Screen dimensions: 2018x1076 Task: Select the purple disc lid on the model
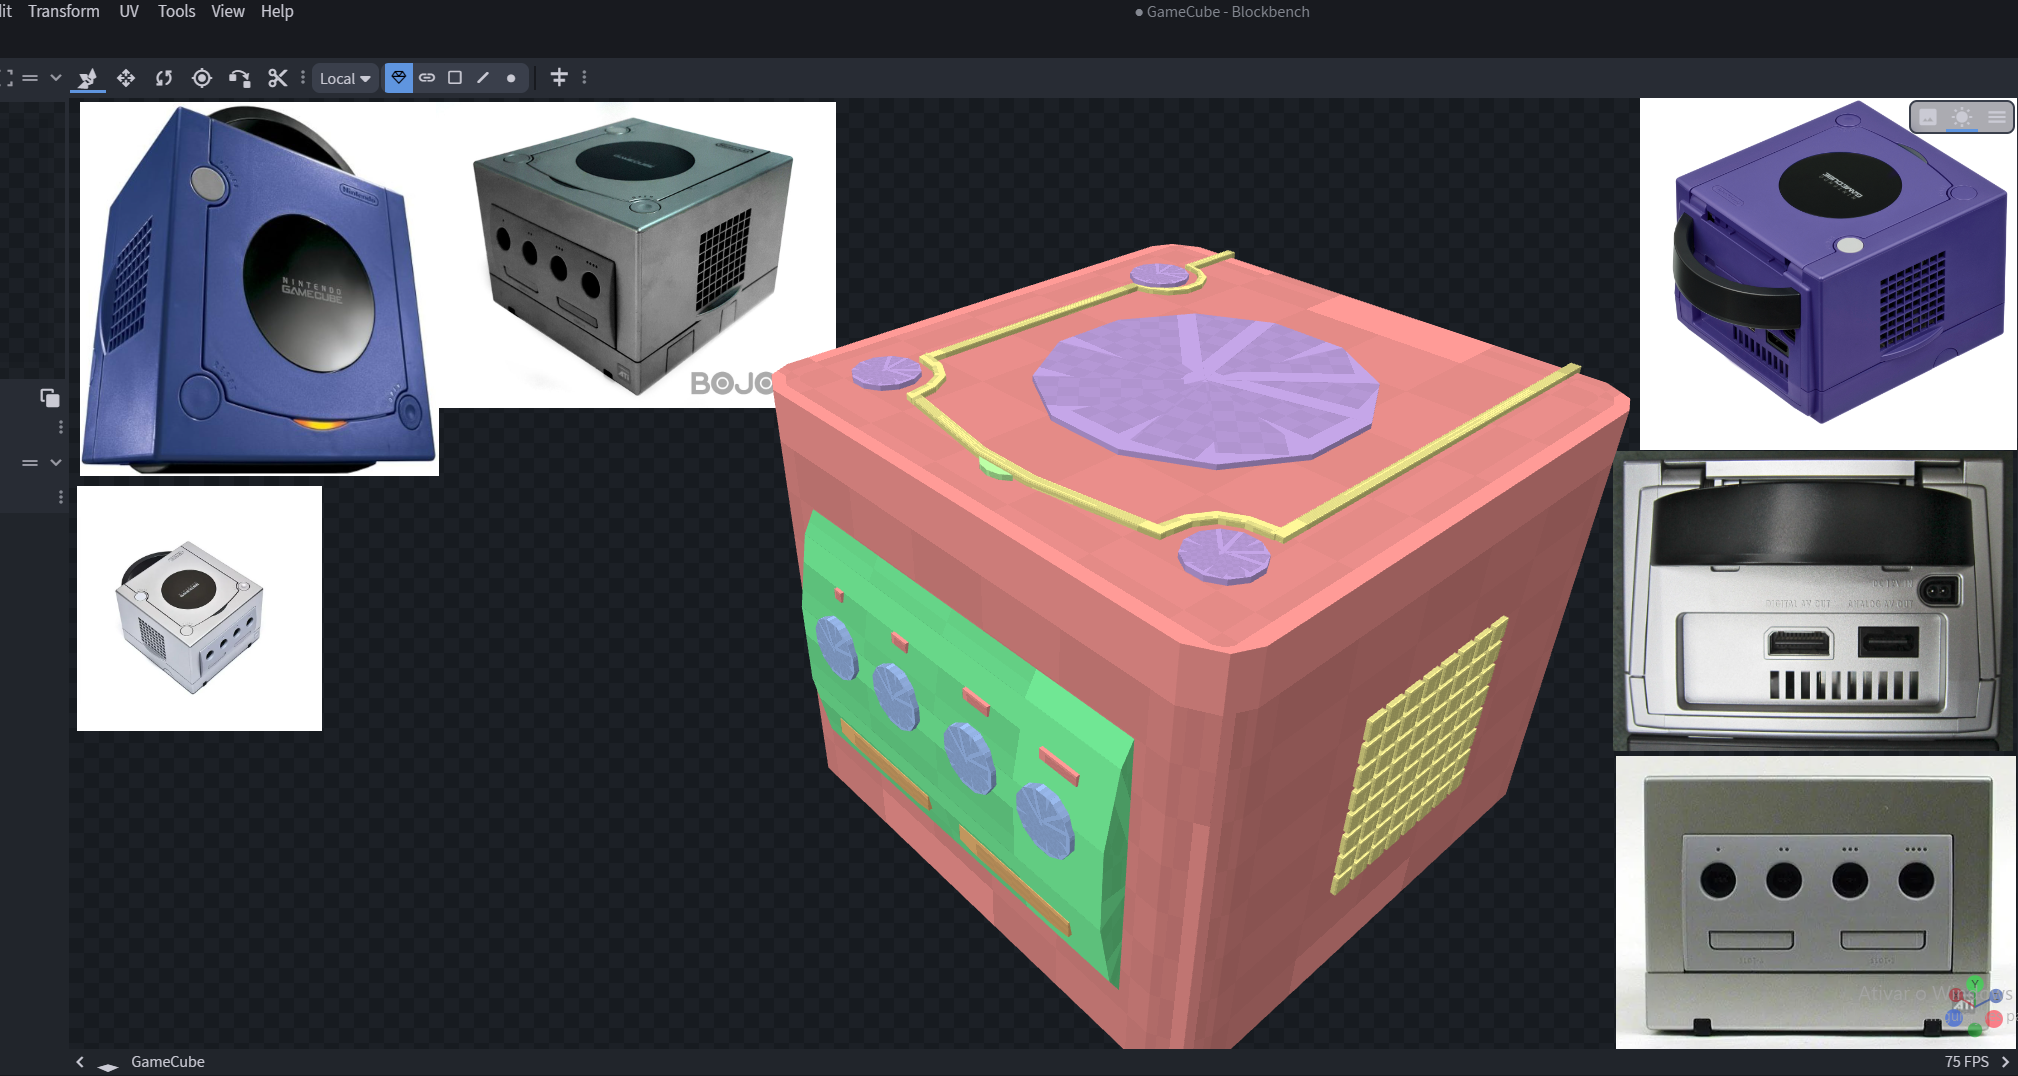(x=1207, y=391)
